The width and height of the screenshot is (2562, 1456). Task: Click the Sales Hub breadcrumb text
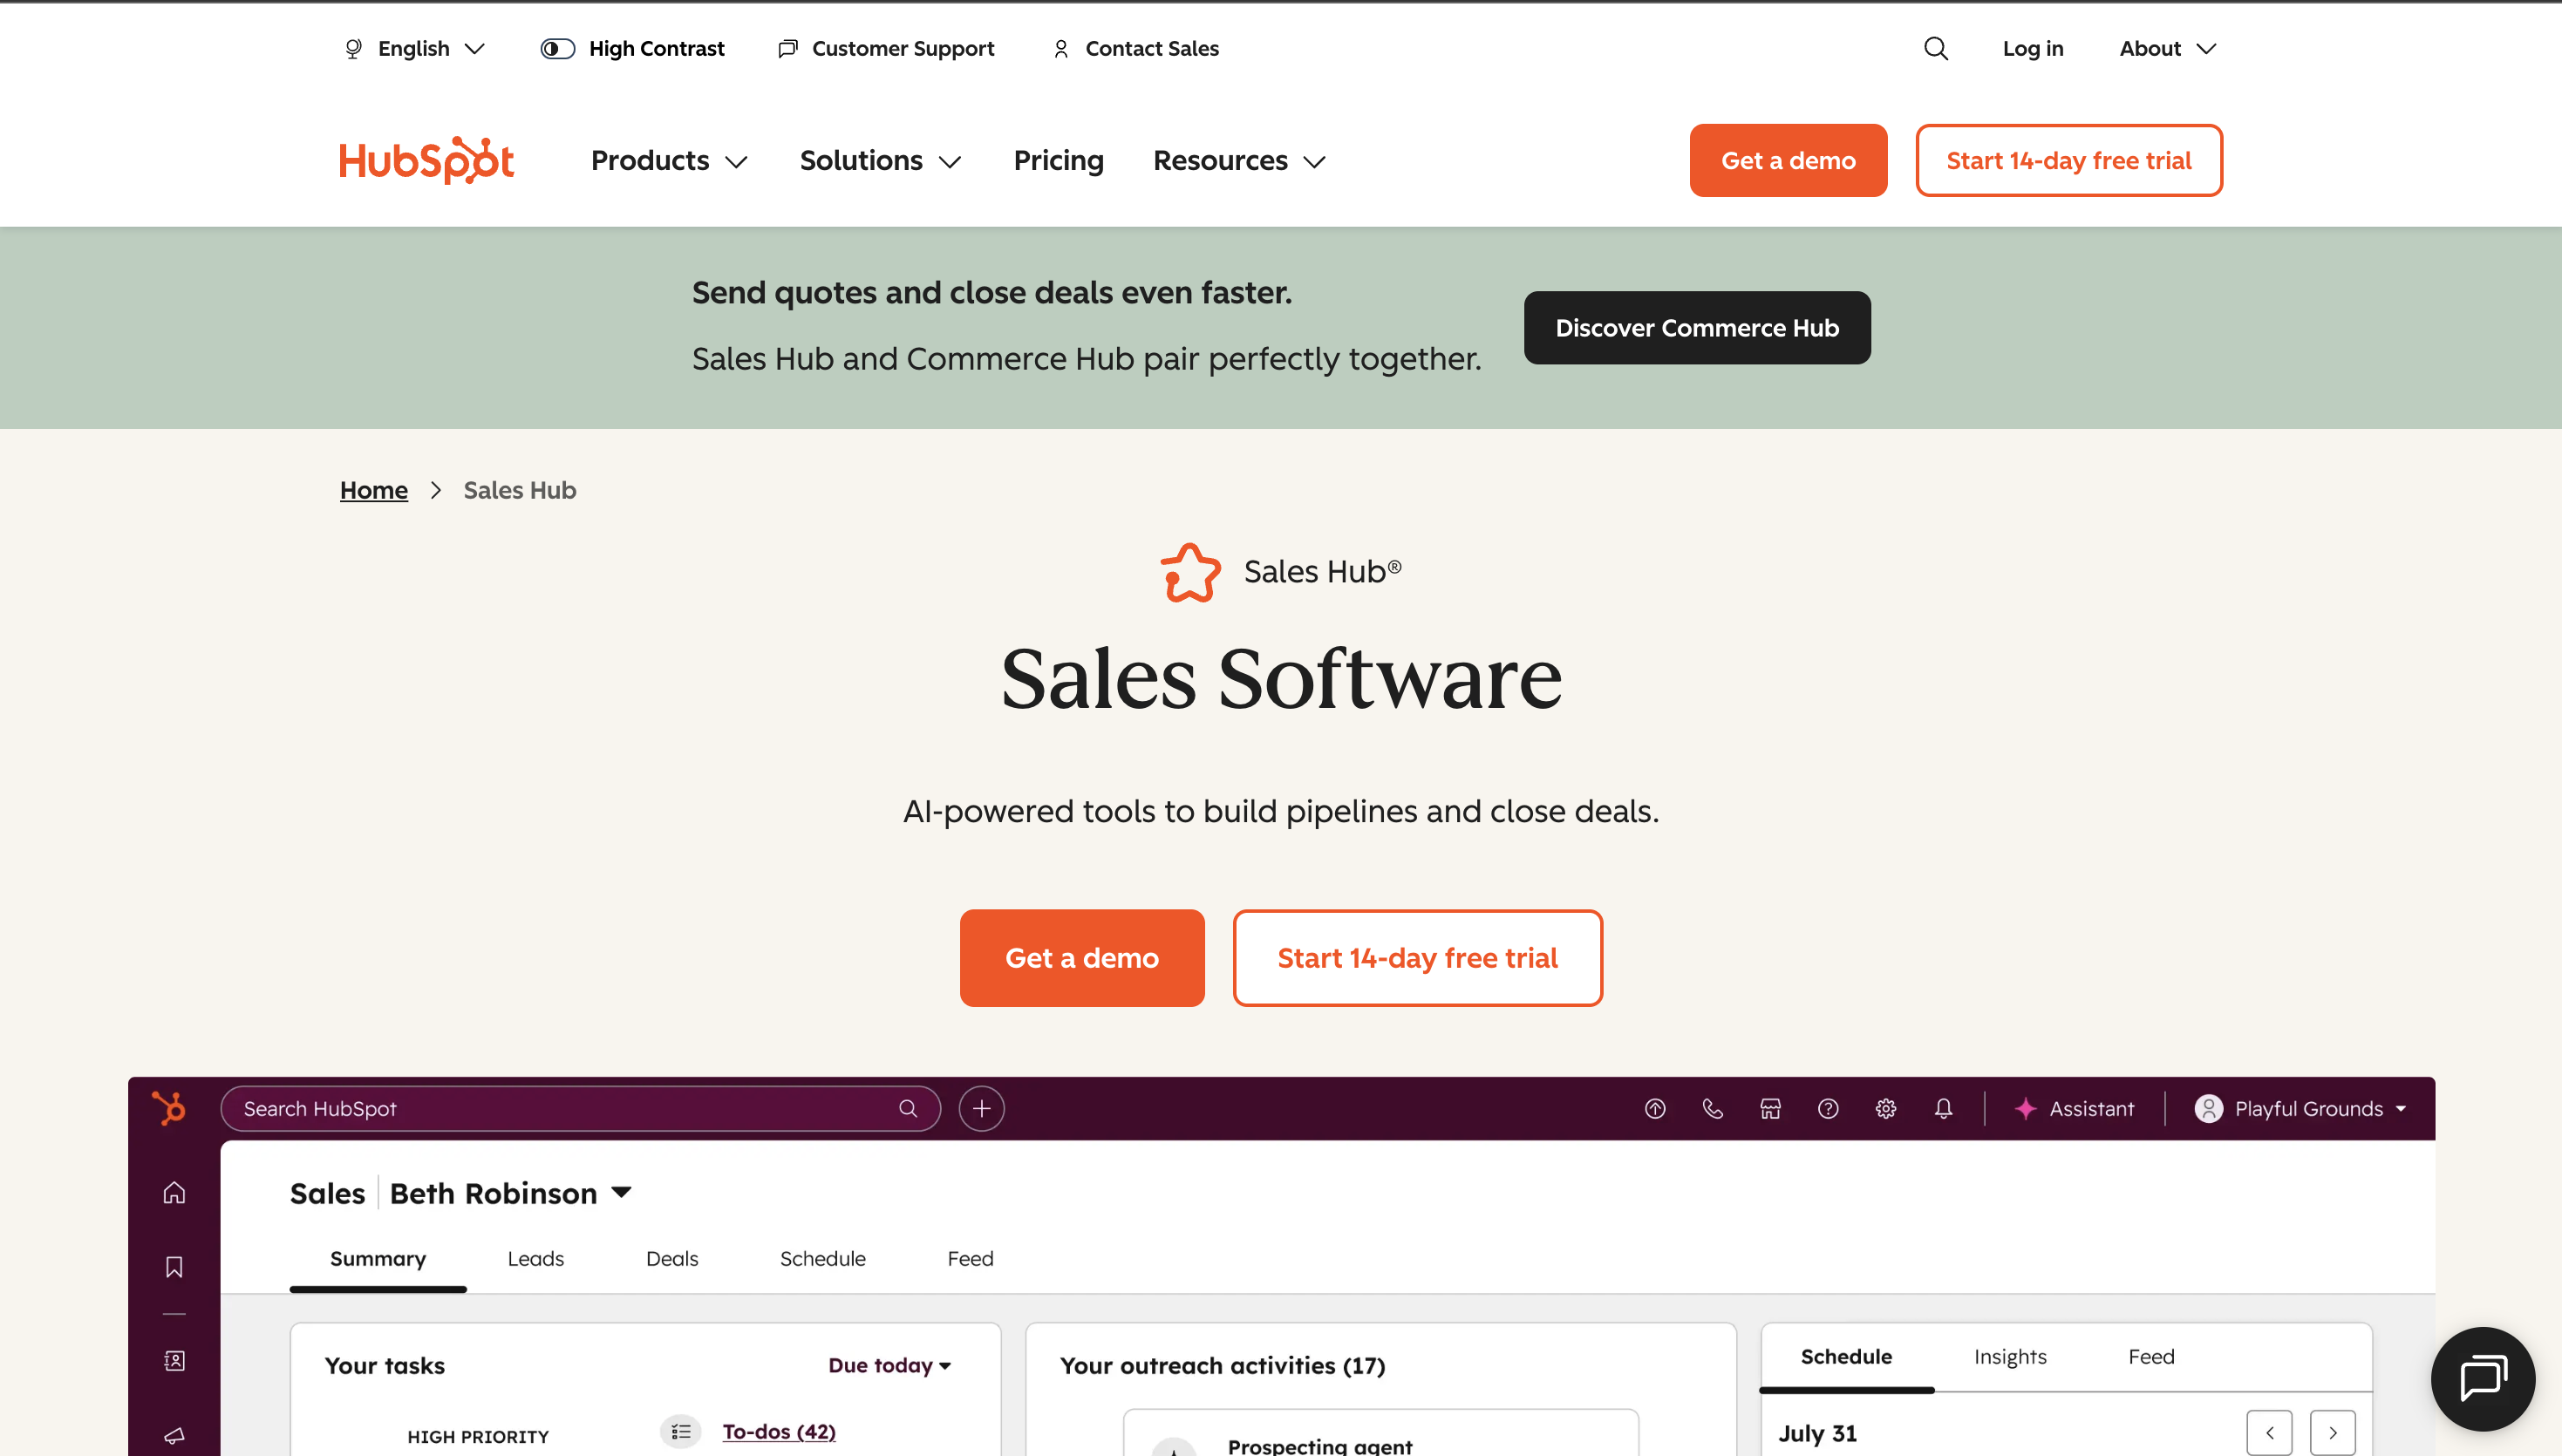click(x=520, y=490)
